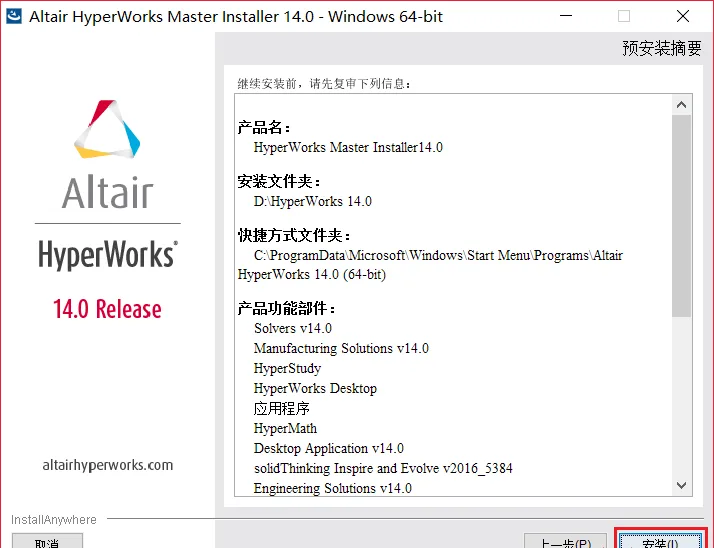Click 'Desktop Application v14.0' line

pyautogui.click(x=329, y=449)
